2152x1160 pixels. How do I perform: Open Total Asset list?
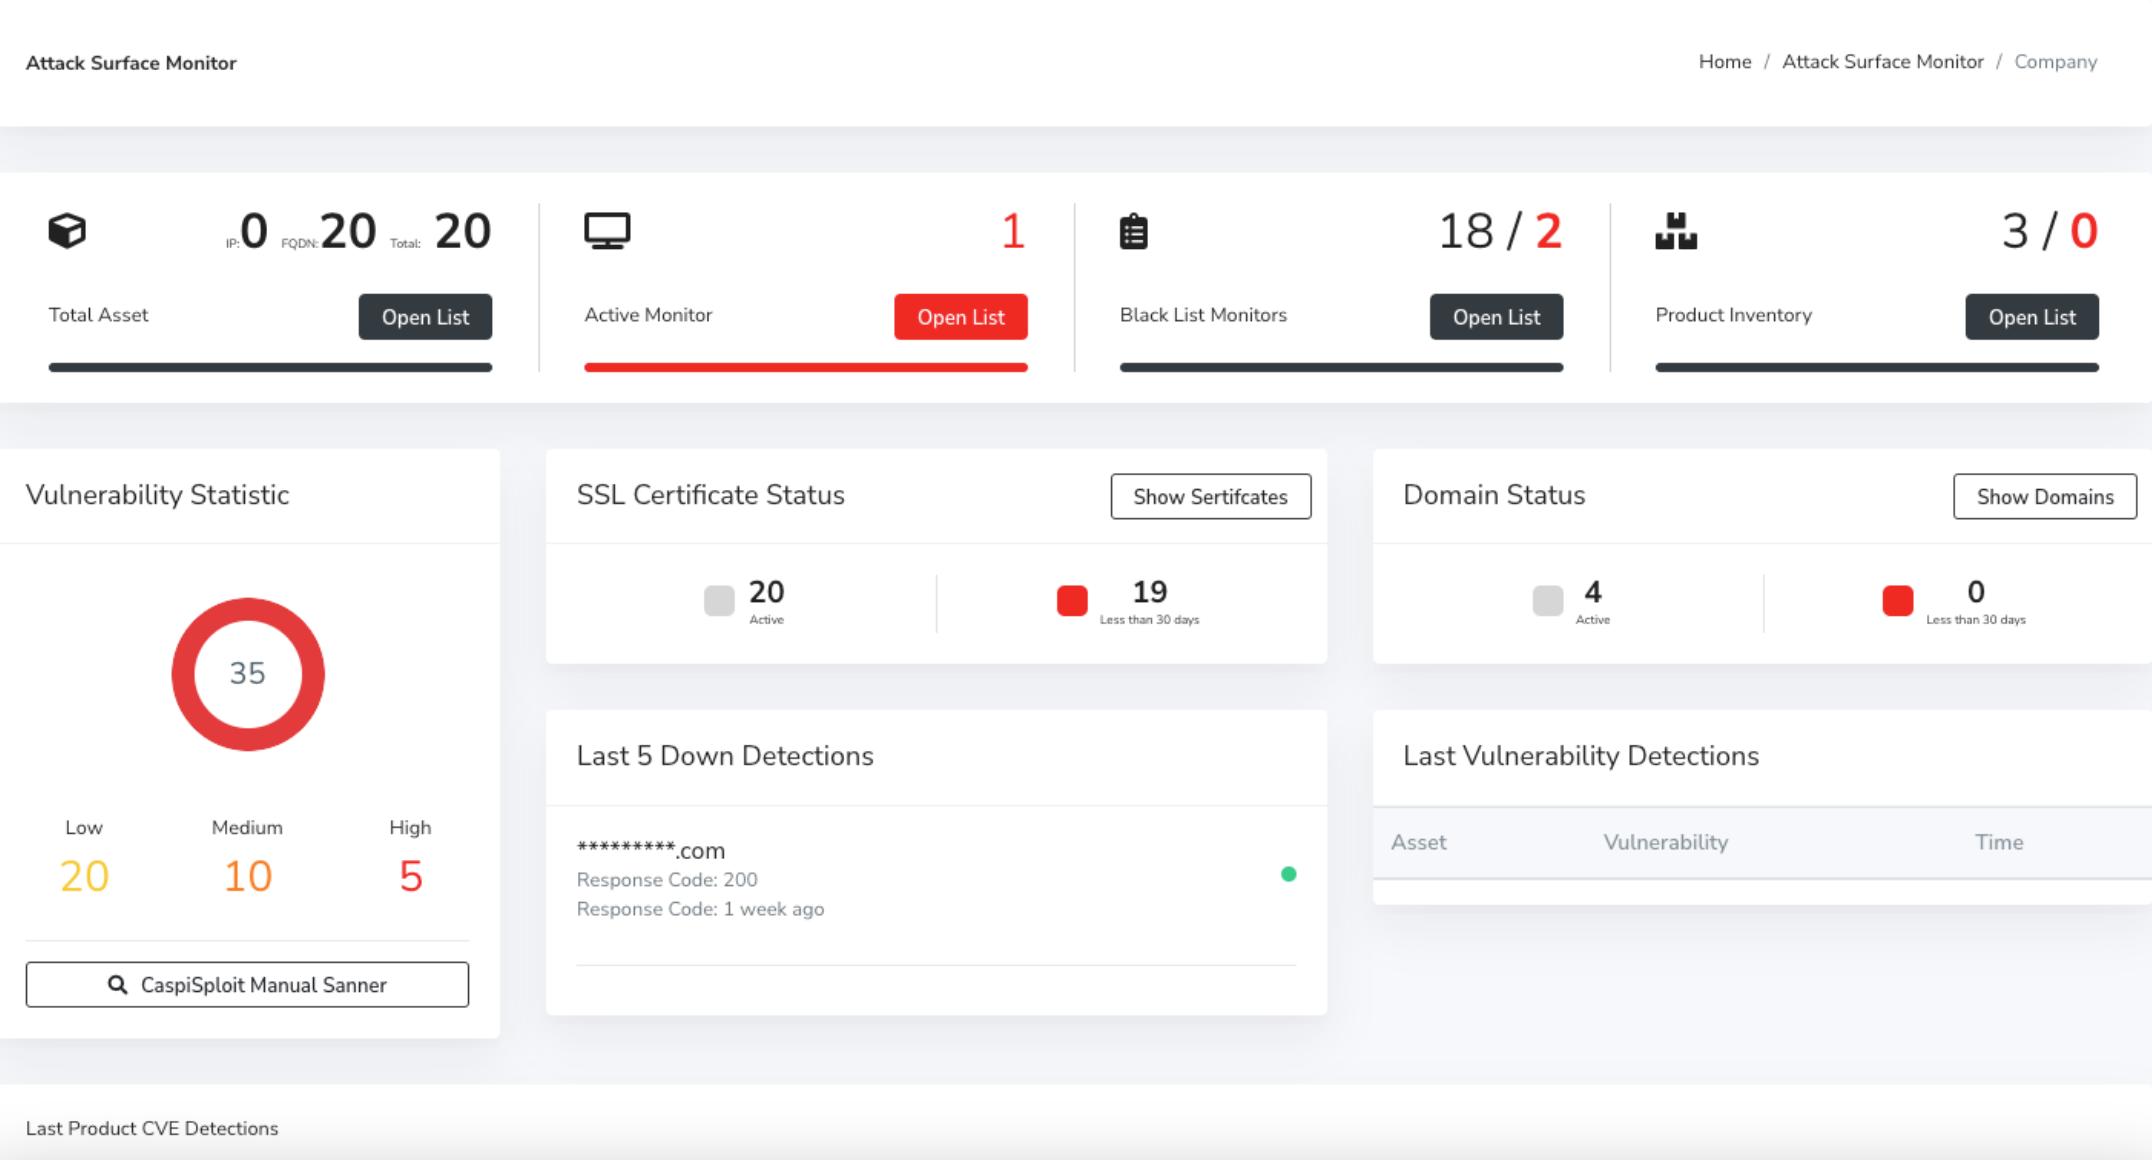pos(426,316)
